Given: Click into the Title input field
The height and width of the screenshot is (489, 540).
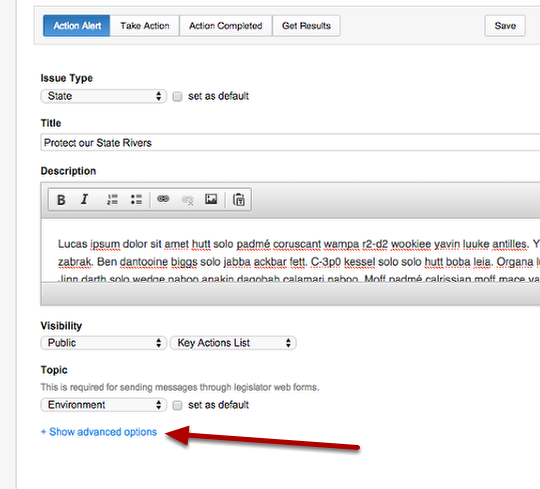Looking at the screenshot, I should click(x=290, y=143).
